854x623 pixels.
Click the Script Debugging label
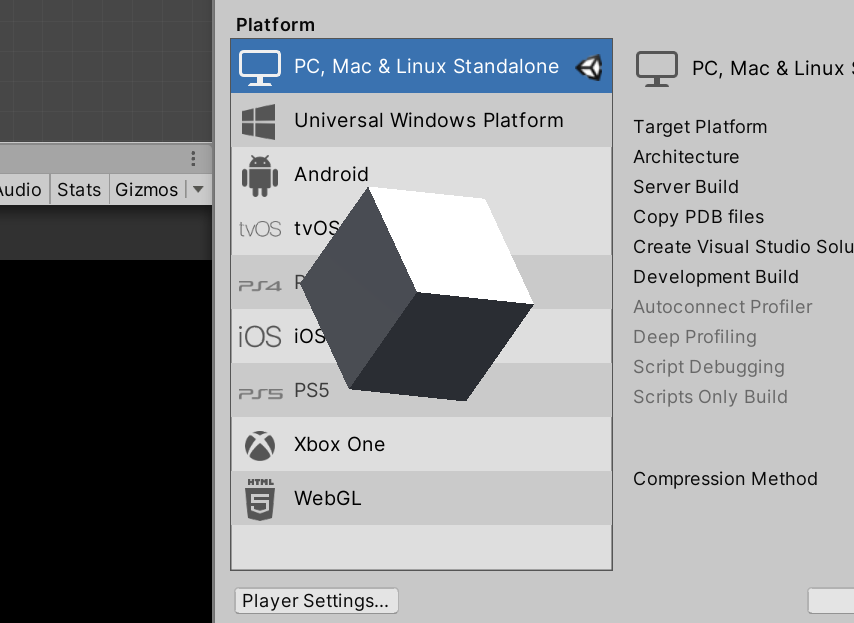709,367
